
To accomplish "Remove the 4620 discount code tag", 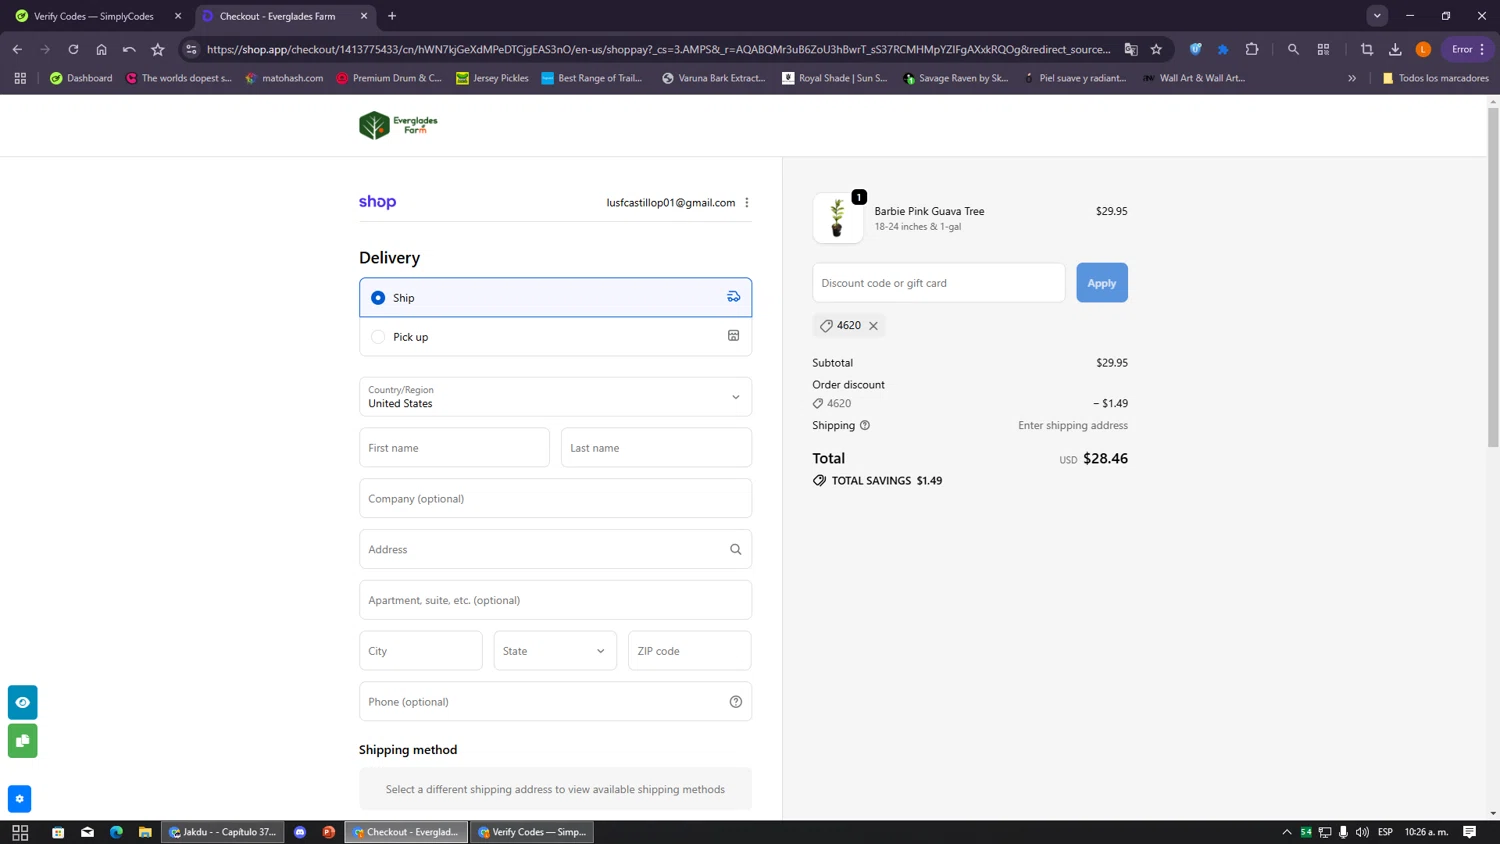I will 873,326.
